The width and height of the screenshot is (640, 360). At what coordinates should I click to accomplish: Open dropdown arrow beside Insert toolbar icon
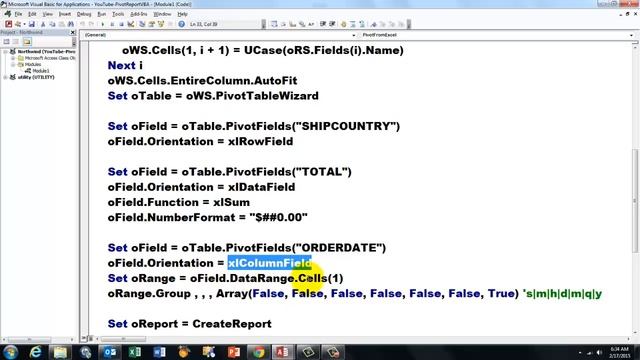(x=24, y=24)
